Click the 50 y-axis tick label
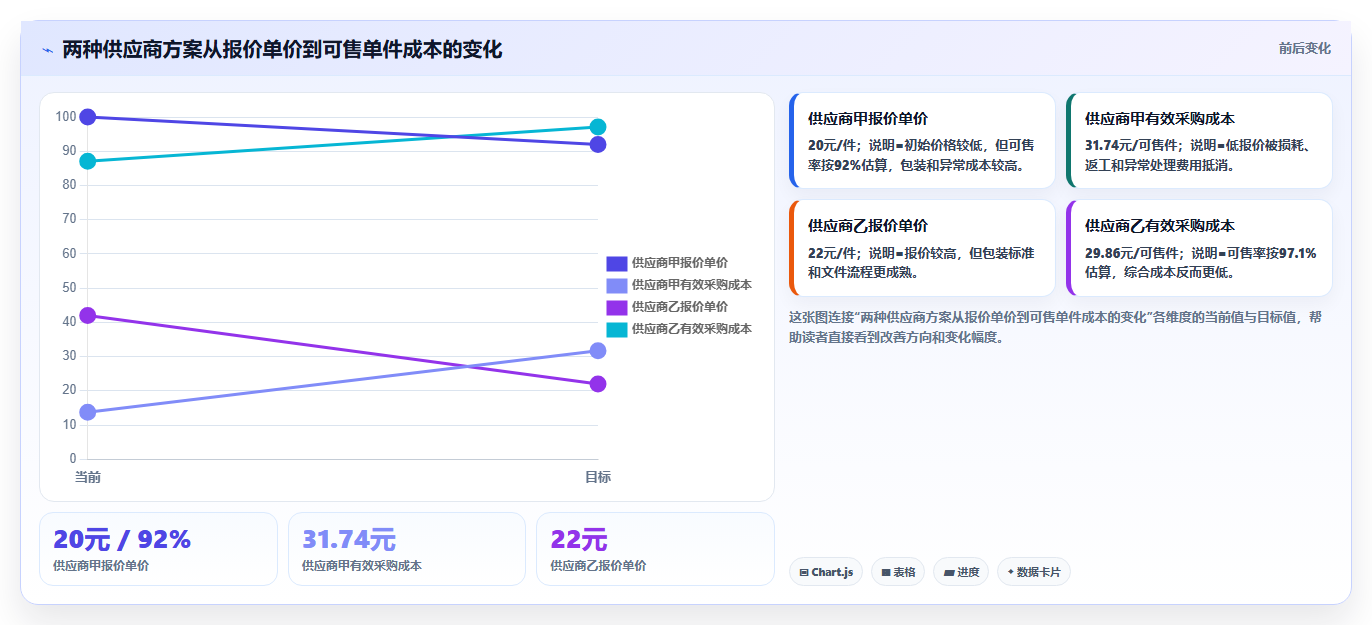This screenshot has height=625, width=1372. tap(69, 288)
